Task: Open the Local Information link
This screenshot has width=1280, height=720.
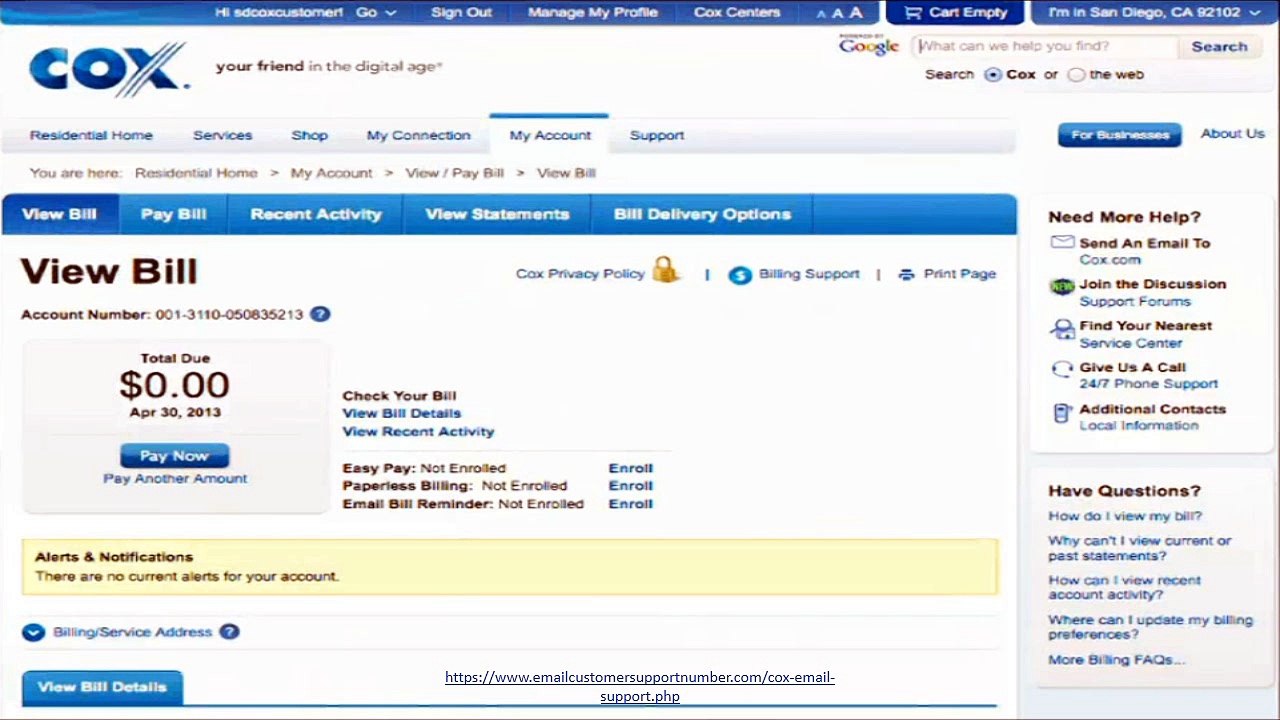Action: (x=1139, y=425)
